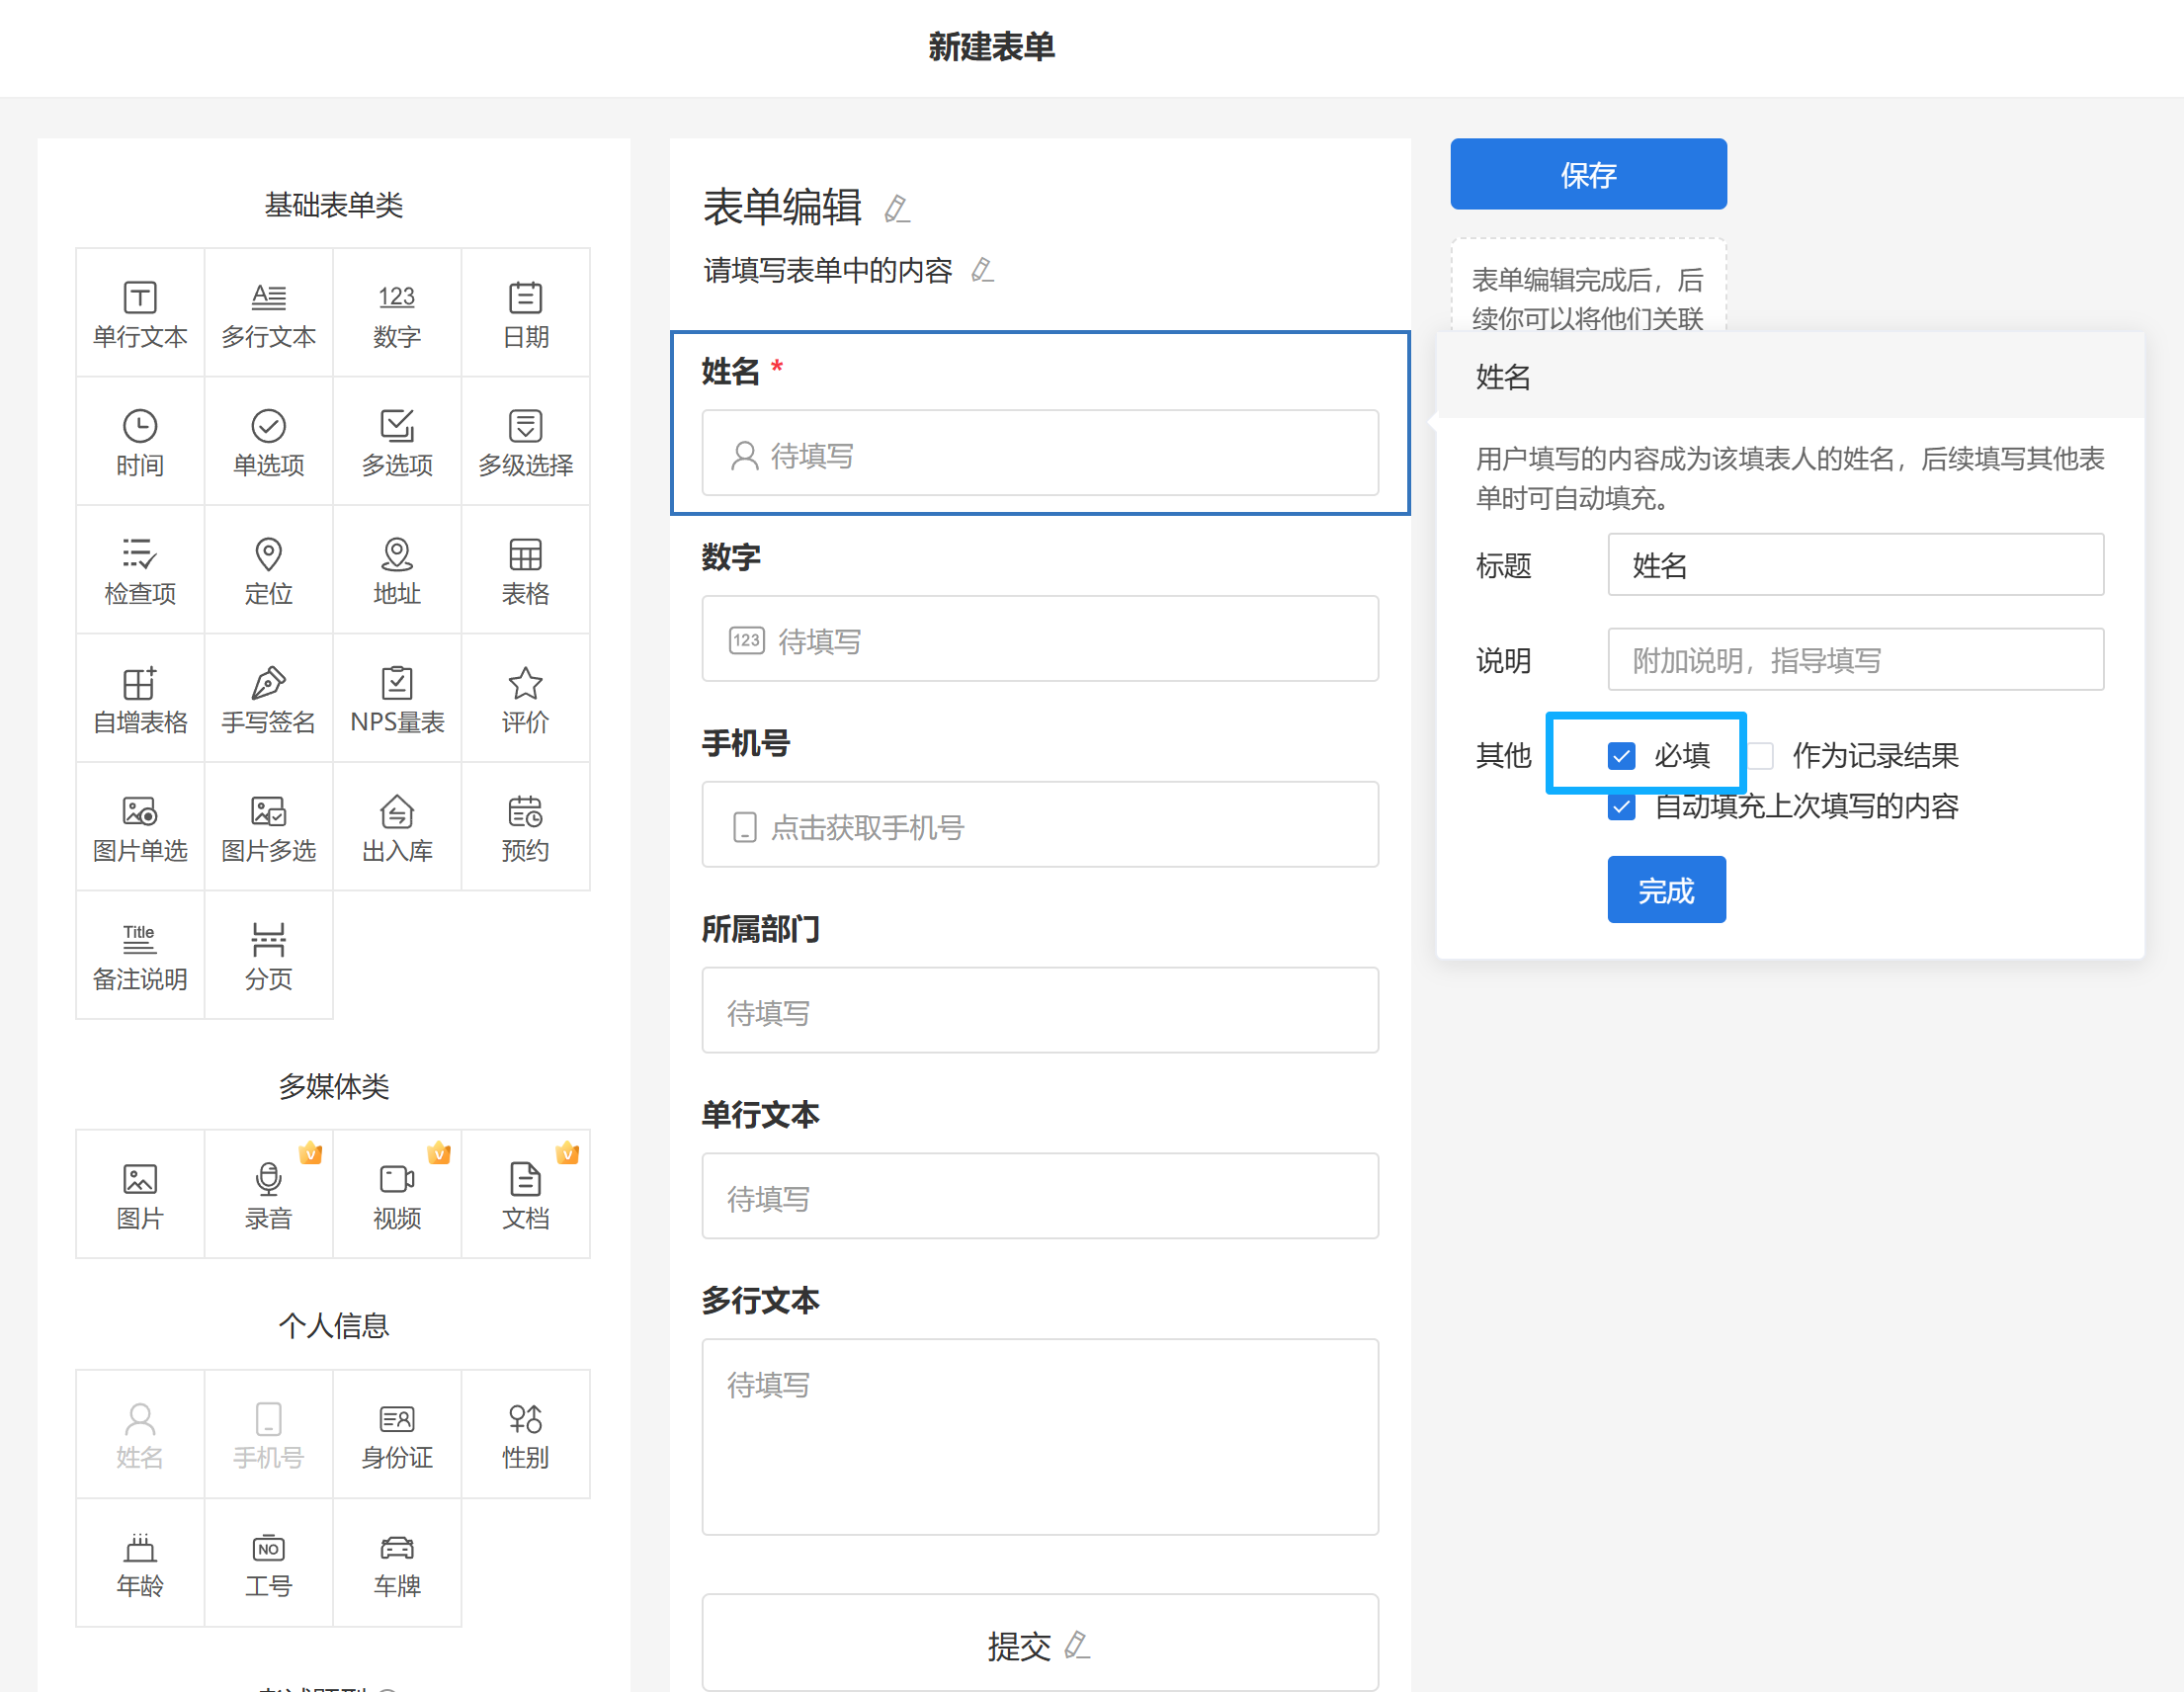Edit the form description pencil icon
Screen dimensions: 2184x1692
(982, 270)
